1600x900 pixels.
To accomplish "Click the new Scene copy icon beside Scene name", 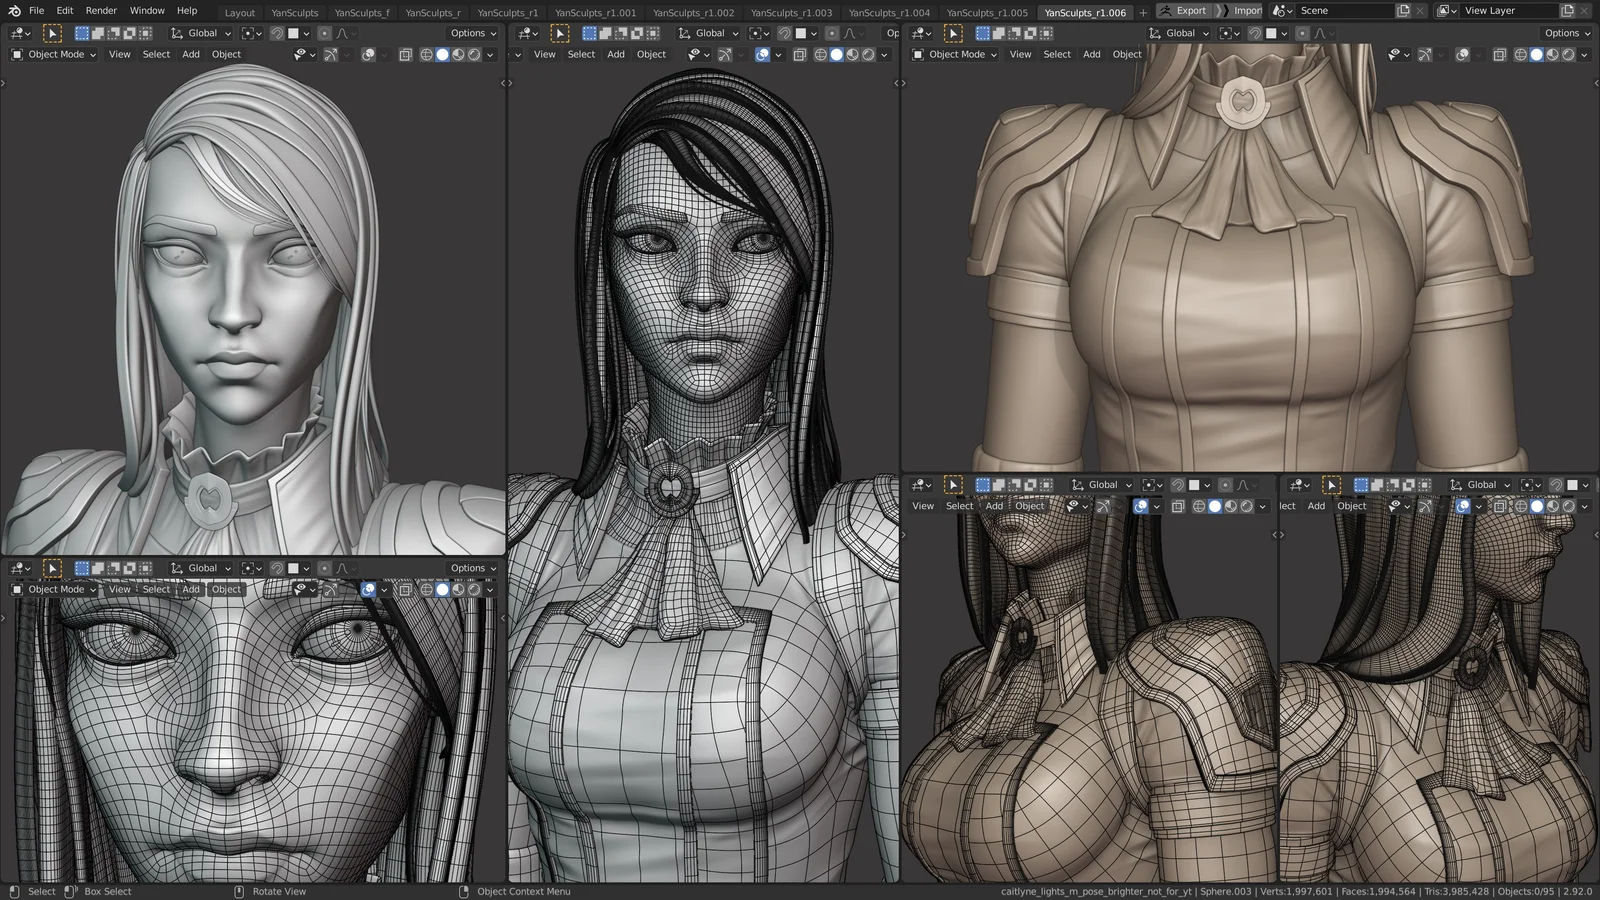I will click(1403, 11).
